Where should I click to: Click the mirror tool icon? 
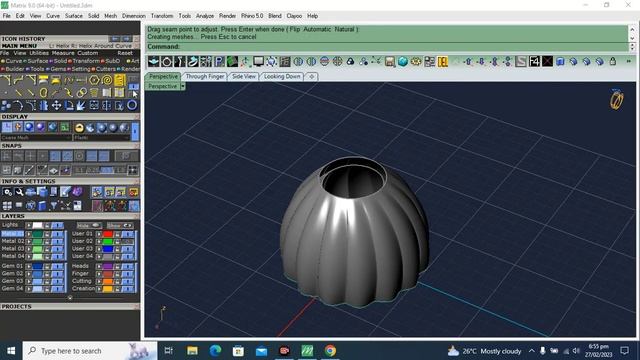107,106
